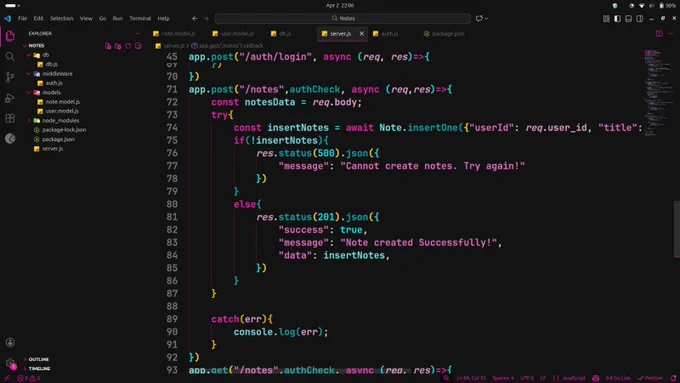Open the Extensions view
This screenshot has width=680, height=383.
coord(10,118)
